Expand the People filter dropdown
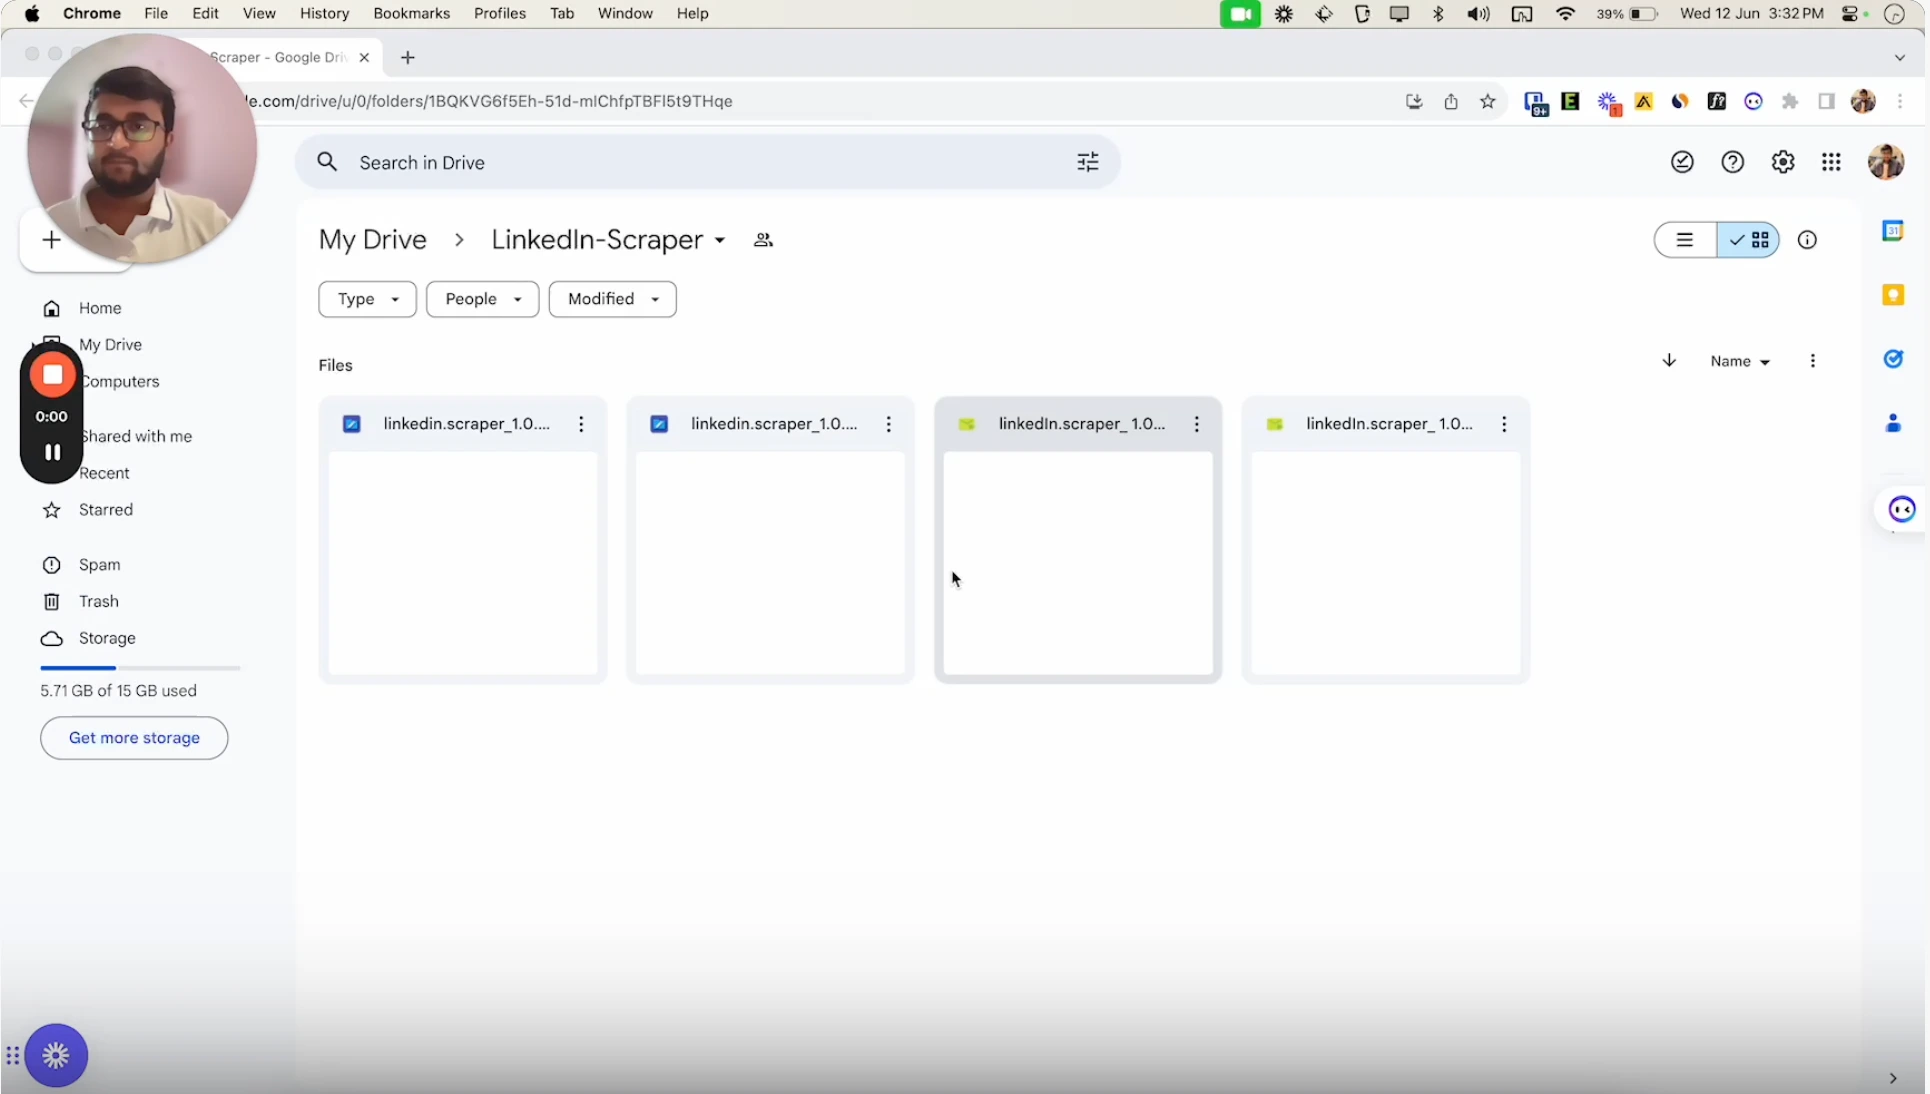This screenshot has width=1930, height=1094. pos(482,299)
